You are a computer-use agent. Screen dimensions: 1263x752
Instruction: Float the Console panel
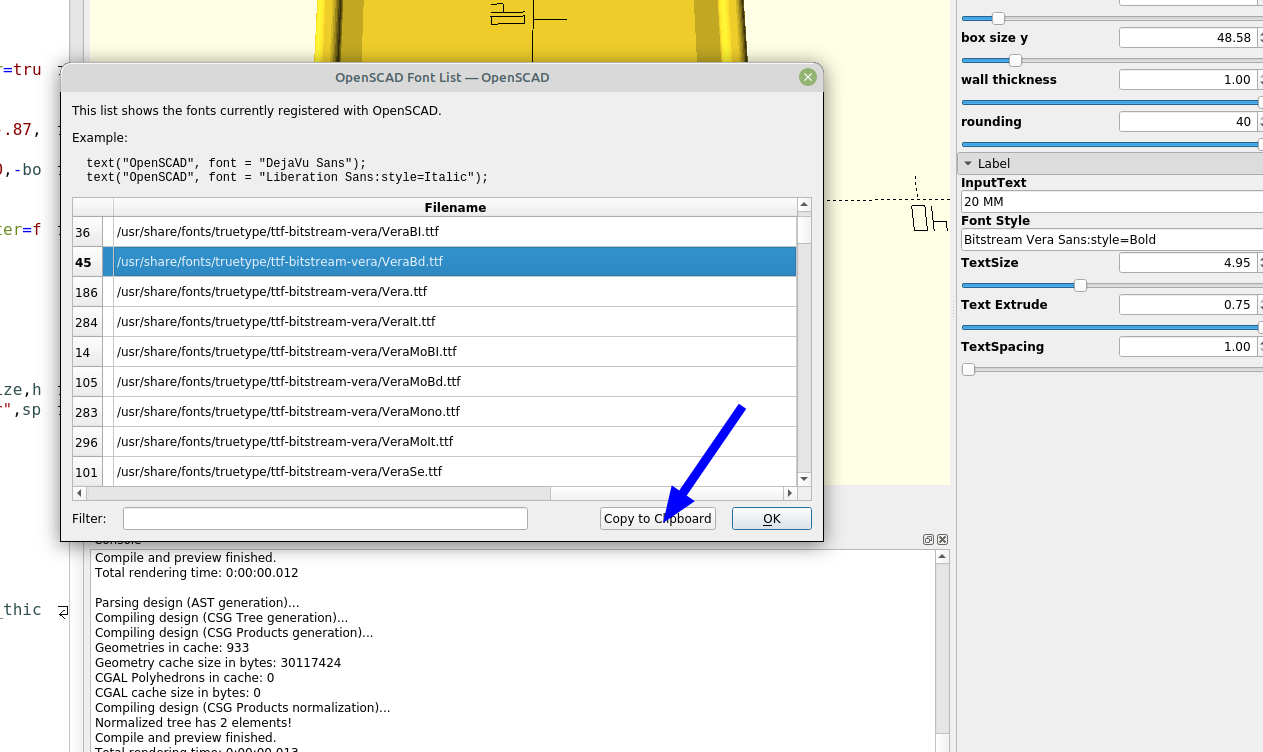coord(928,540)
